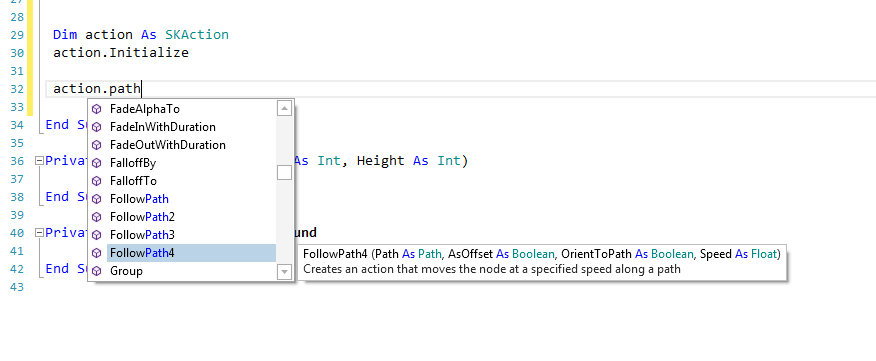Choose the highlighted FollowPath4 suggestion

coord(191,253)
